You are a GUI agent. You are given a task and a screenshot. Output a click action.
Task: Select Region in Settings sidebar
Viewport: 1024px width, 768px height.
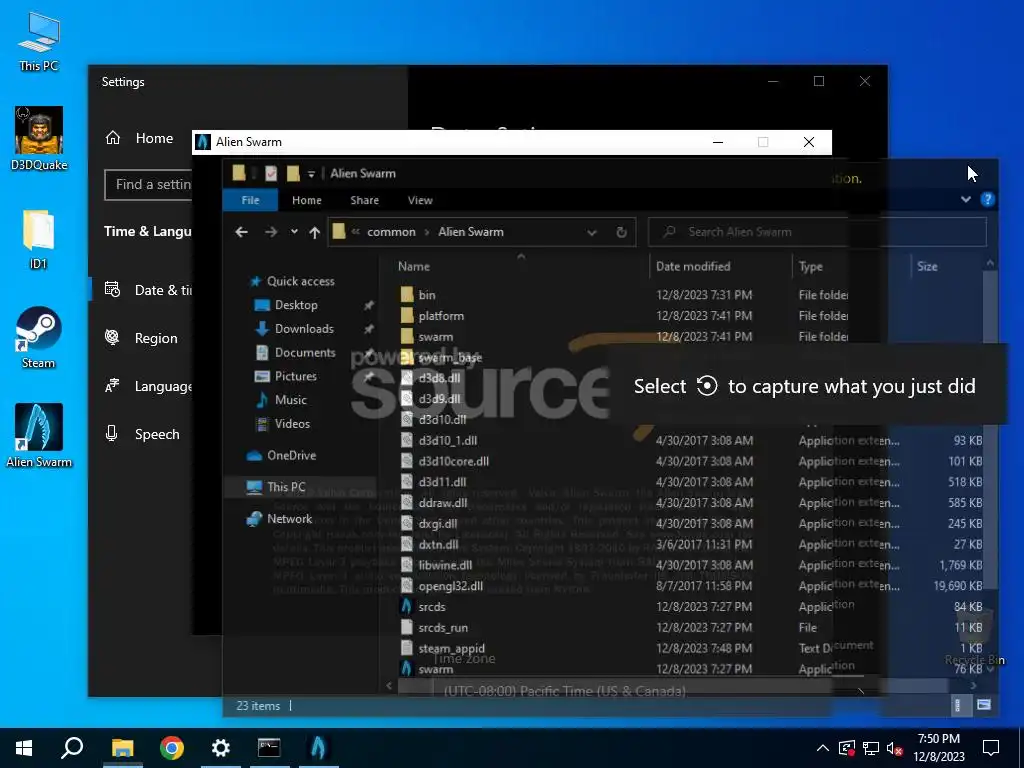tap(142, 338)
